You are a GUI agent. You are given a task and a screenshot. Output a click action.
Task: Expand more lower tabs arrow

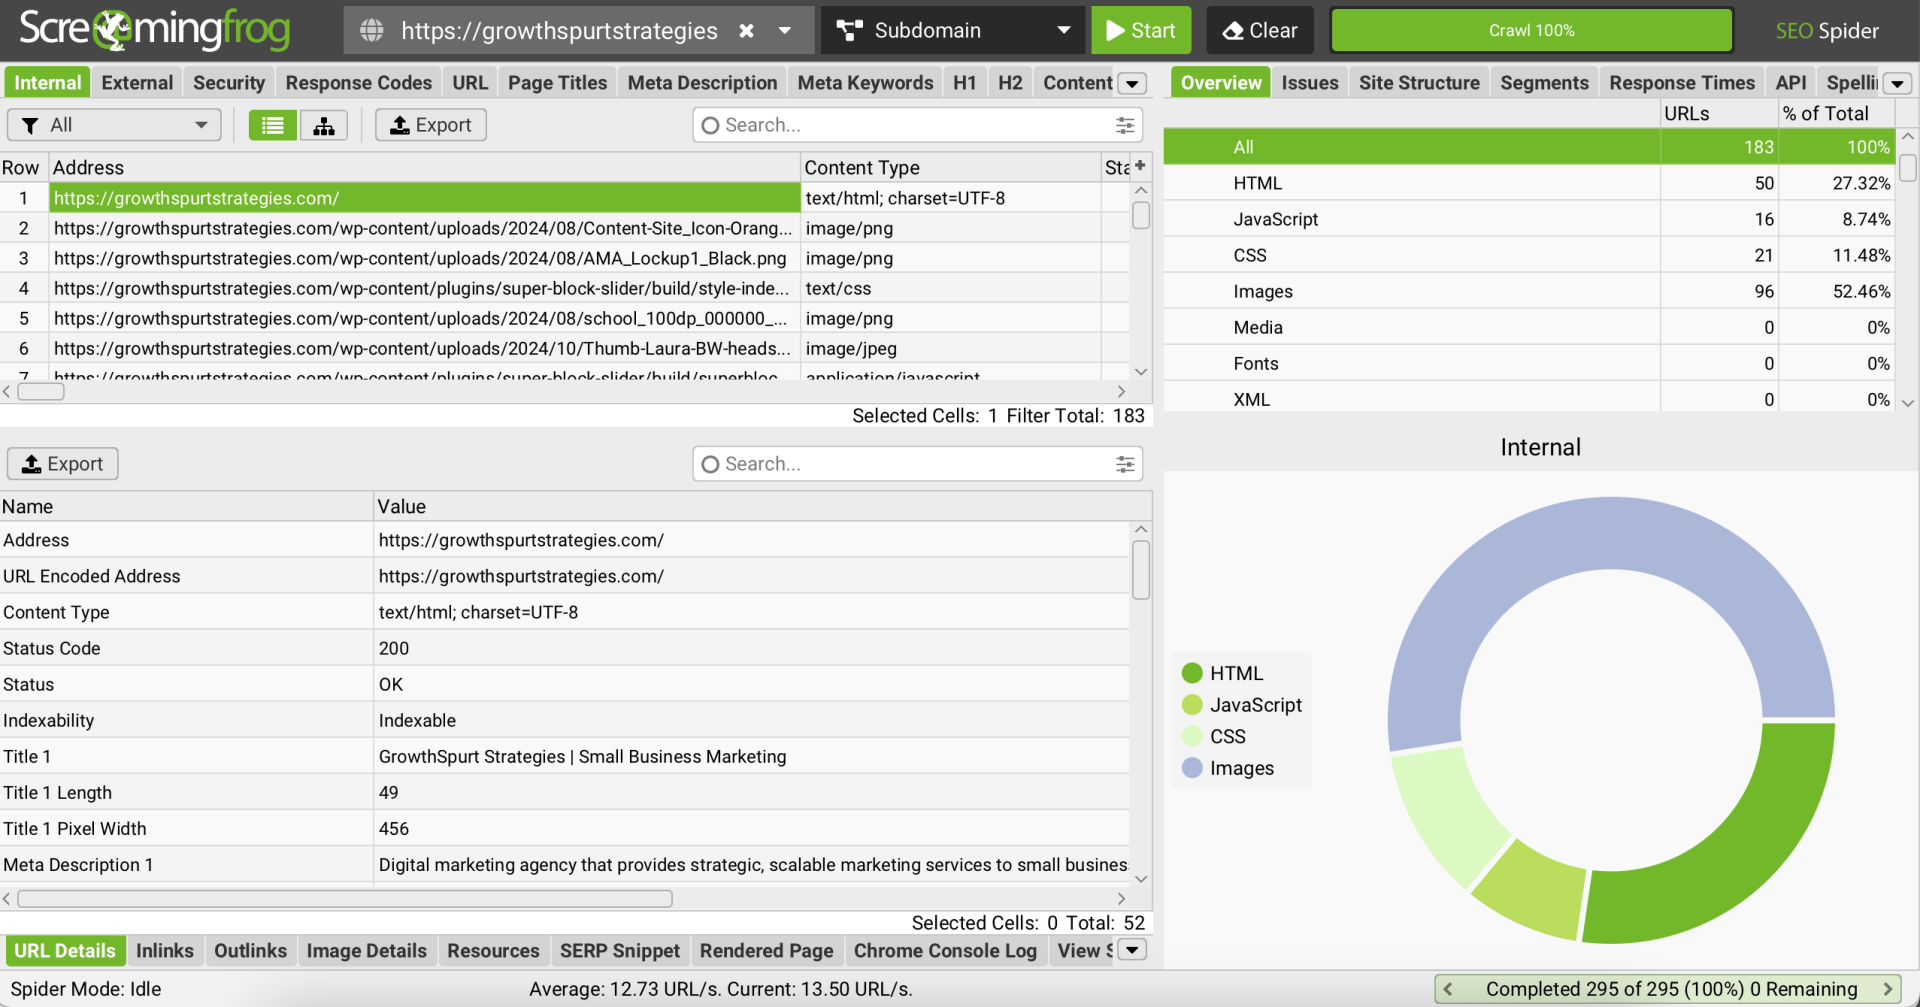pyautogui.click(x=1132, y=950)
